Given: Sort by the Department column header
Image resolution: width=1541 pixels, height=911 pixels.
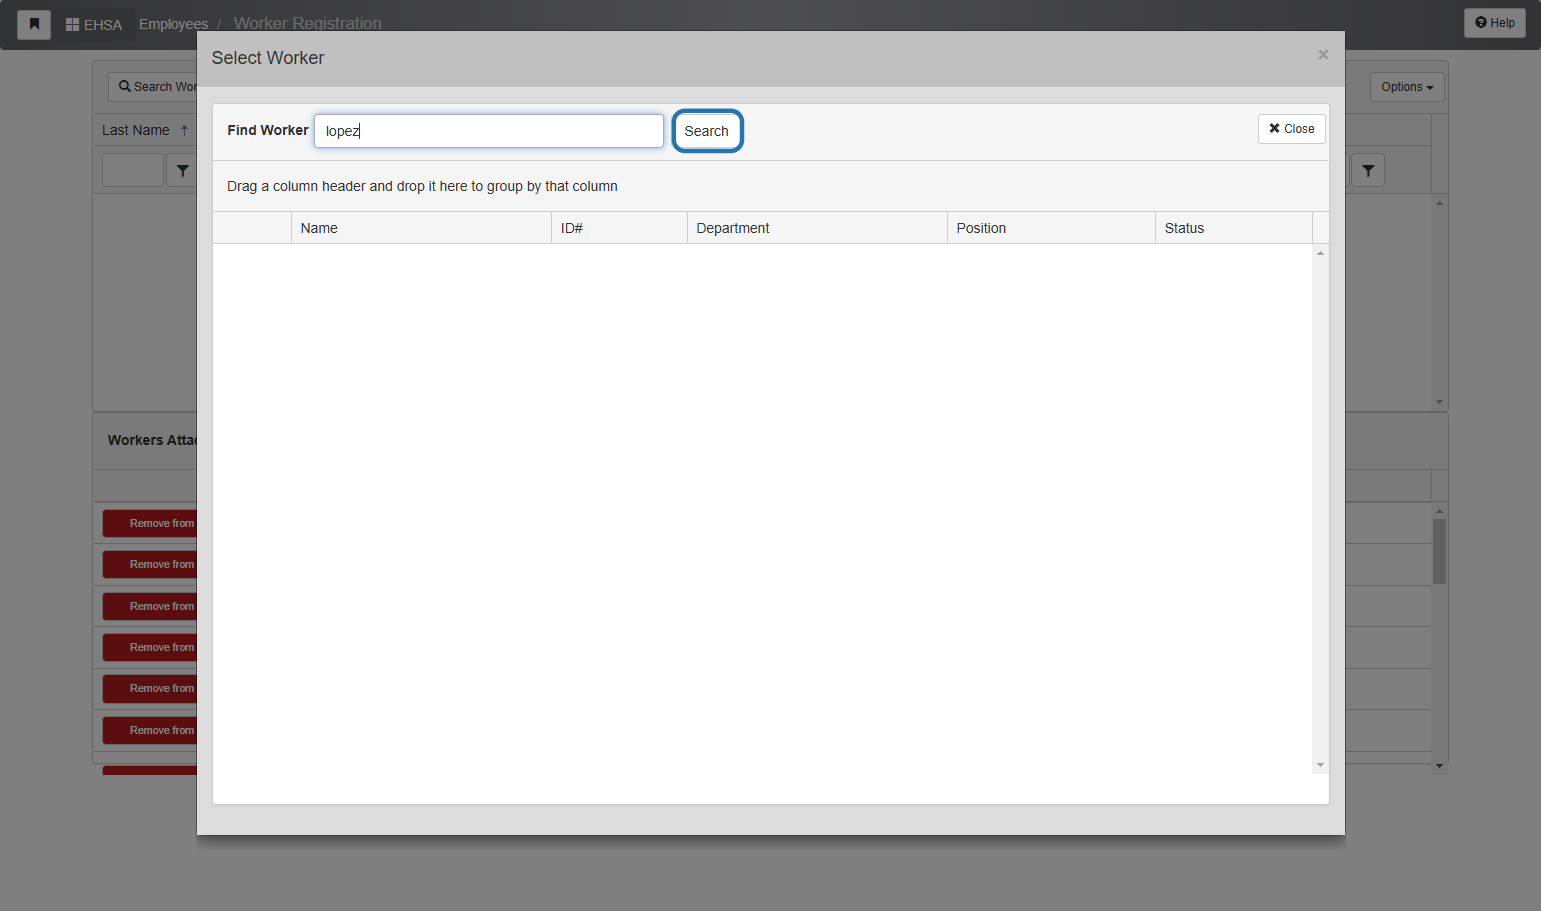Looking at the screenshot, I should tap(817, 228).
